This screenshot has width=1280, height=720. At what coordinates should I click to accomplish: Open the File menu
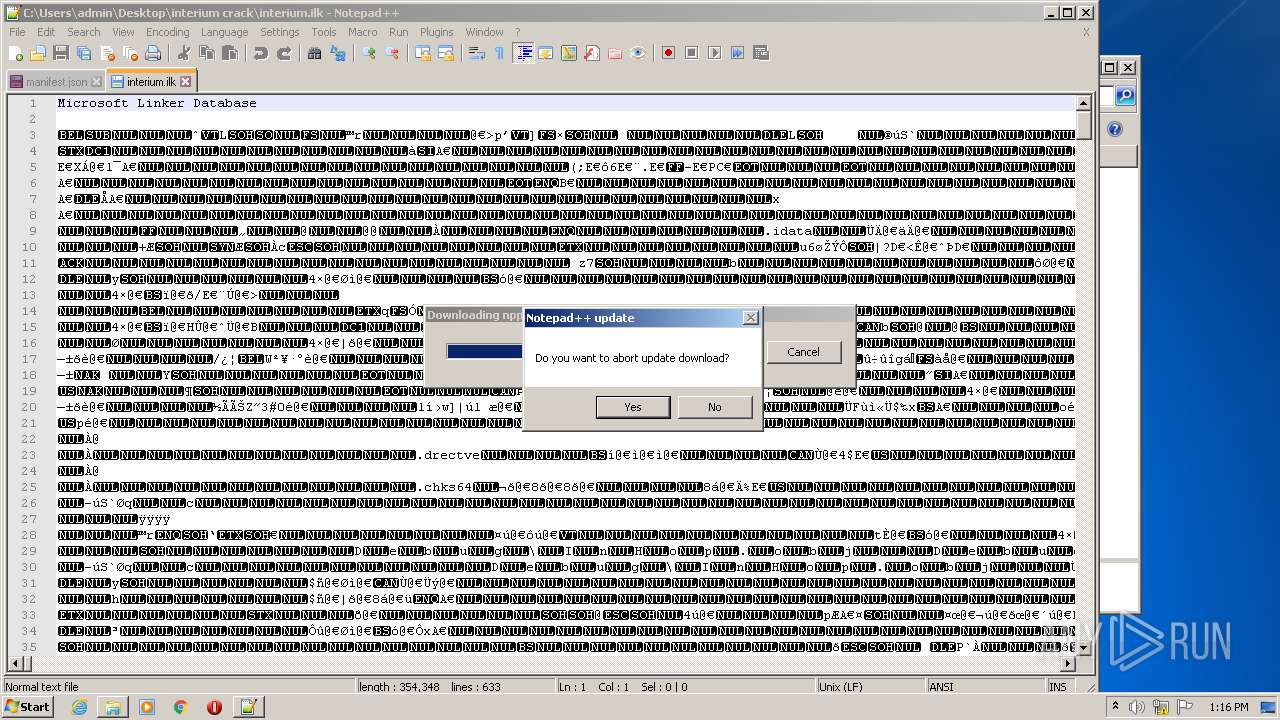tap(18, 32)
